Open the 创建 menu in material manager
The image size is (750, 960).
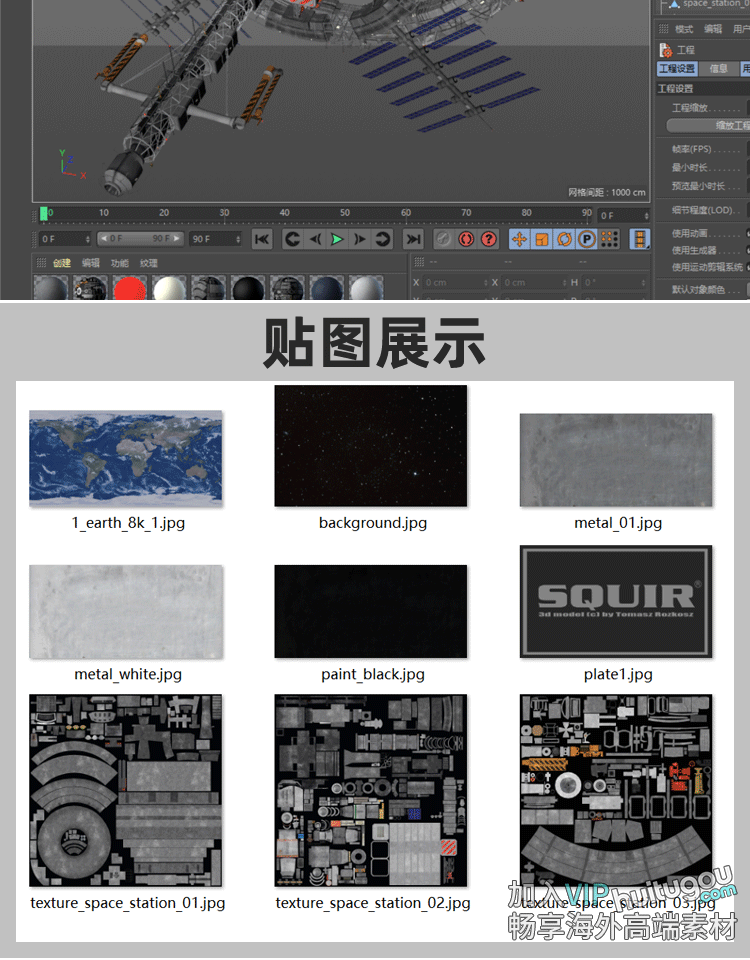click(x=62, y=263)
